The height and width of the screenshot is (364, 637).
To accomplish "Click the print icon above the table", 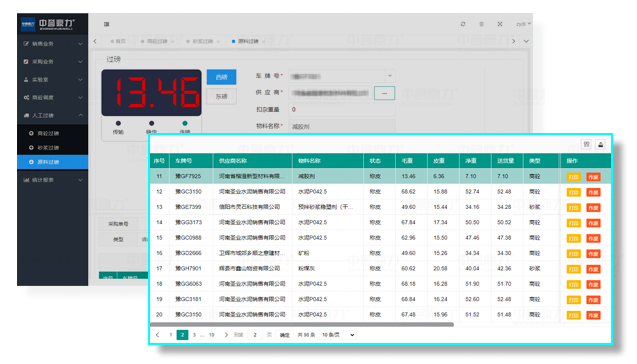I will pyautogui.click(x=600, y=144).
